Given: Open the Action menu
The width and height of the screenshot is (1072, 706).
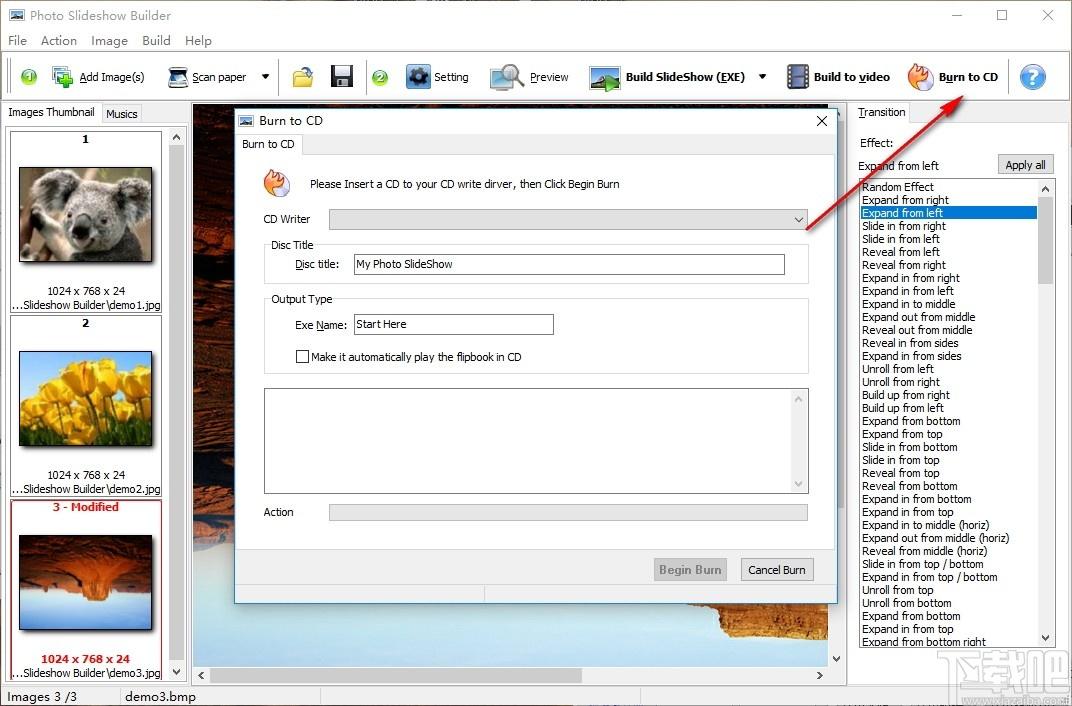Looking at the screenshot, I should 59,40.
